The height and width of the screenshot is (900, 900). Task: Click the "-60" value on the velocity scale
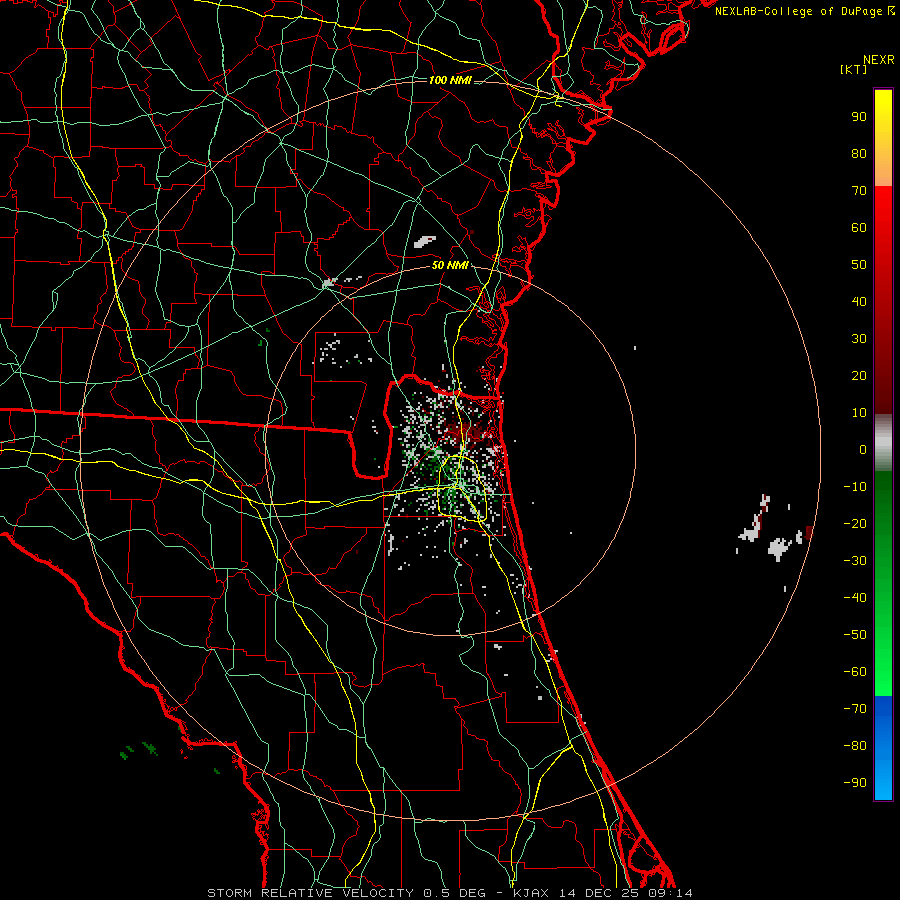(855, 672)
